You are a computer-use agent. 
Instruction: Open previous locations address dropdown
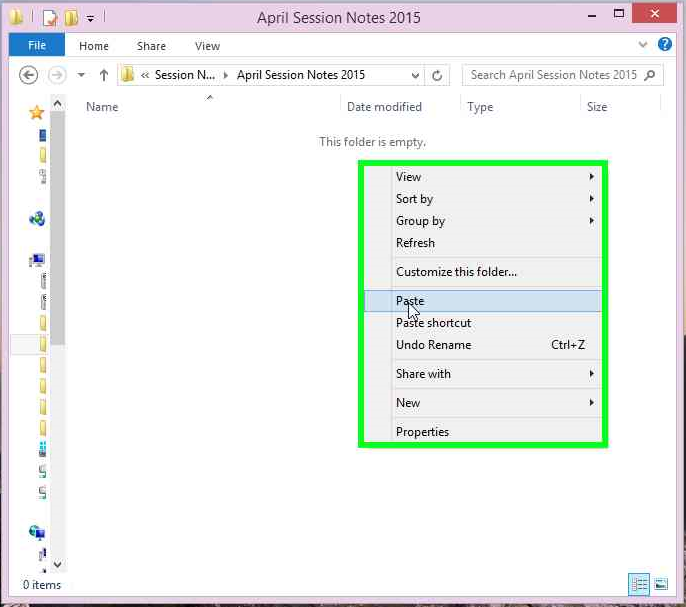pos(415,75)
